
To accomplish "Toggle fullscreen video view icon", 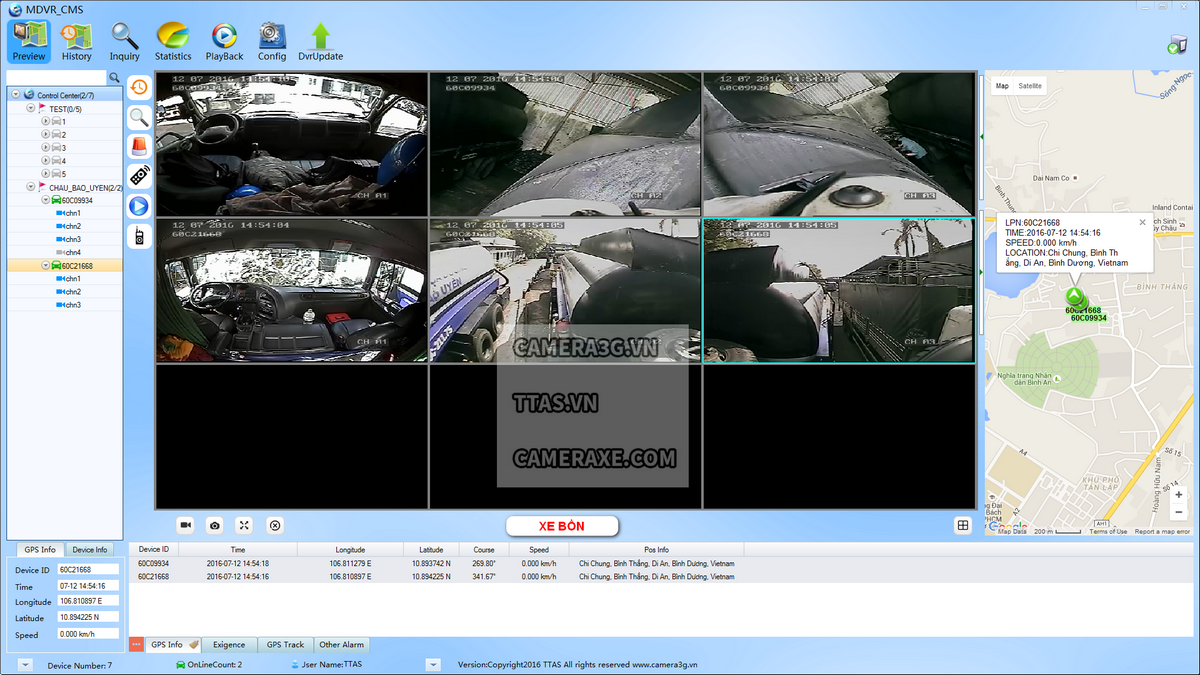I will [244, 525].
